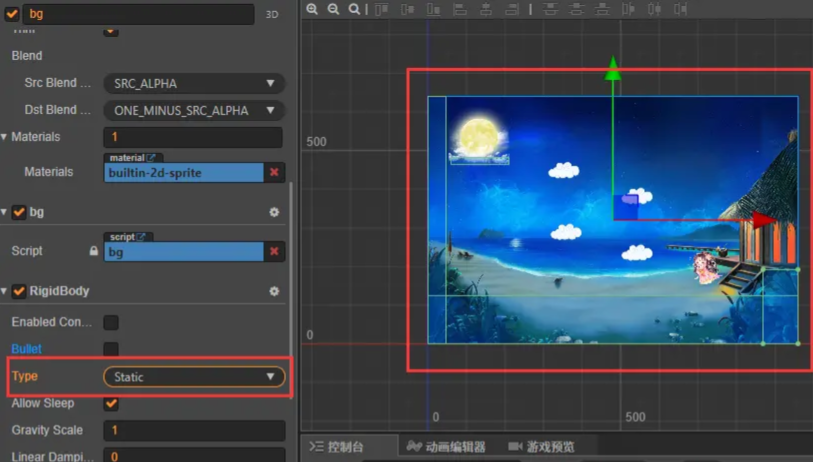Uncheck the Allow Sleep checkbox

111,403
